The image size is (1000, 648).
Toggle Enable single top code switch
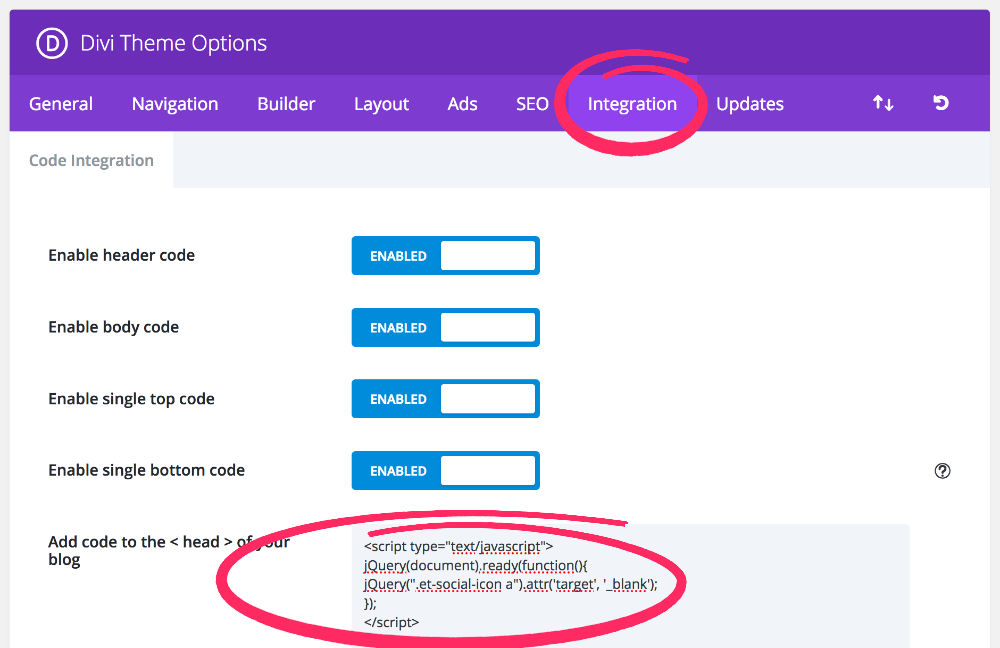tap(445, 399)
